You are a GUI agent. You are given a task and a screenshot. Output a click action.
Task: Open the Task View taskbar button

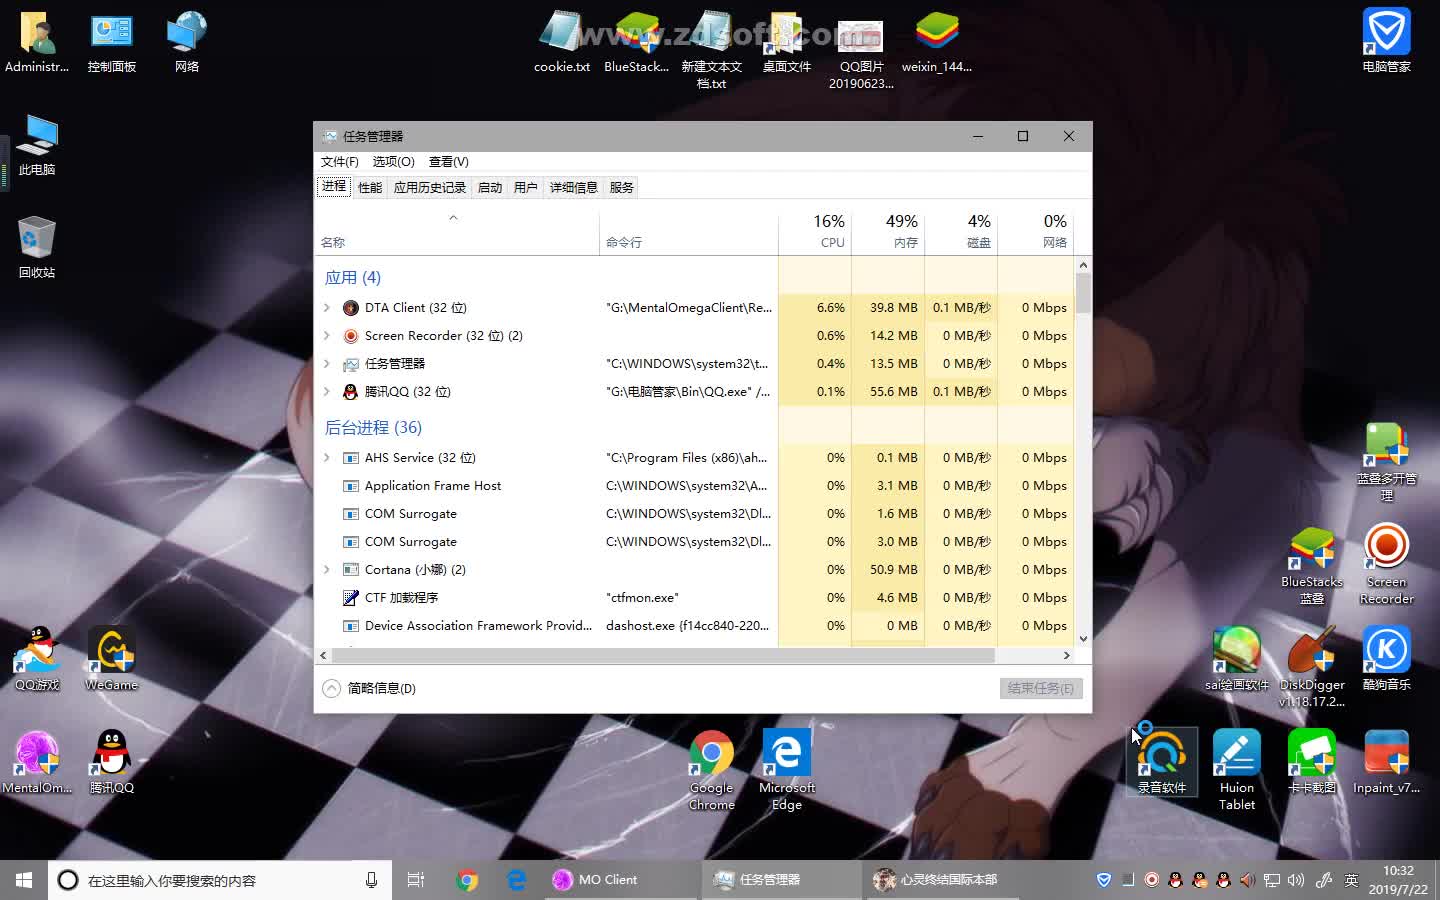pos(416,880)
